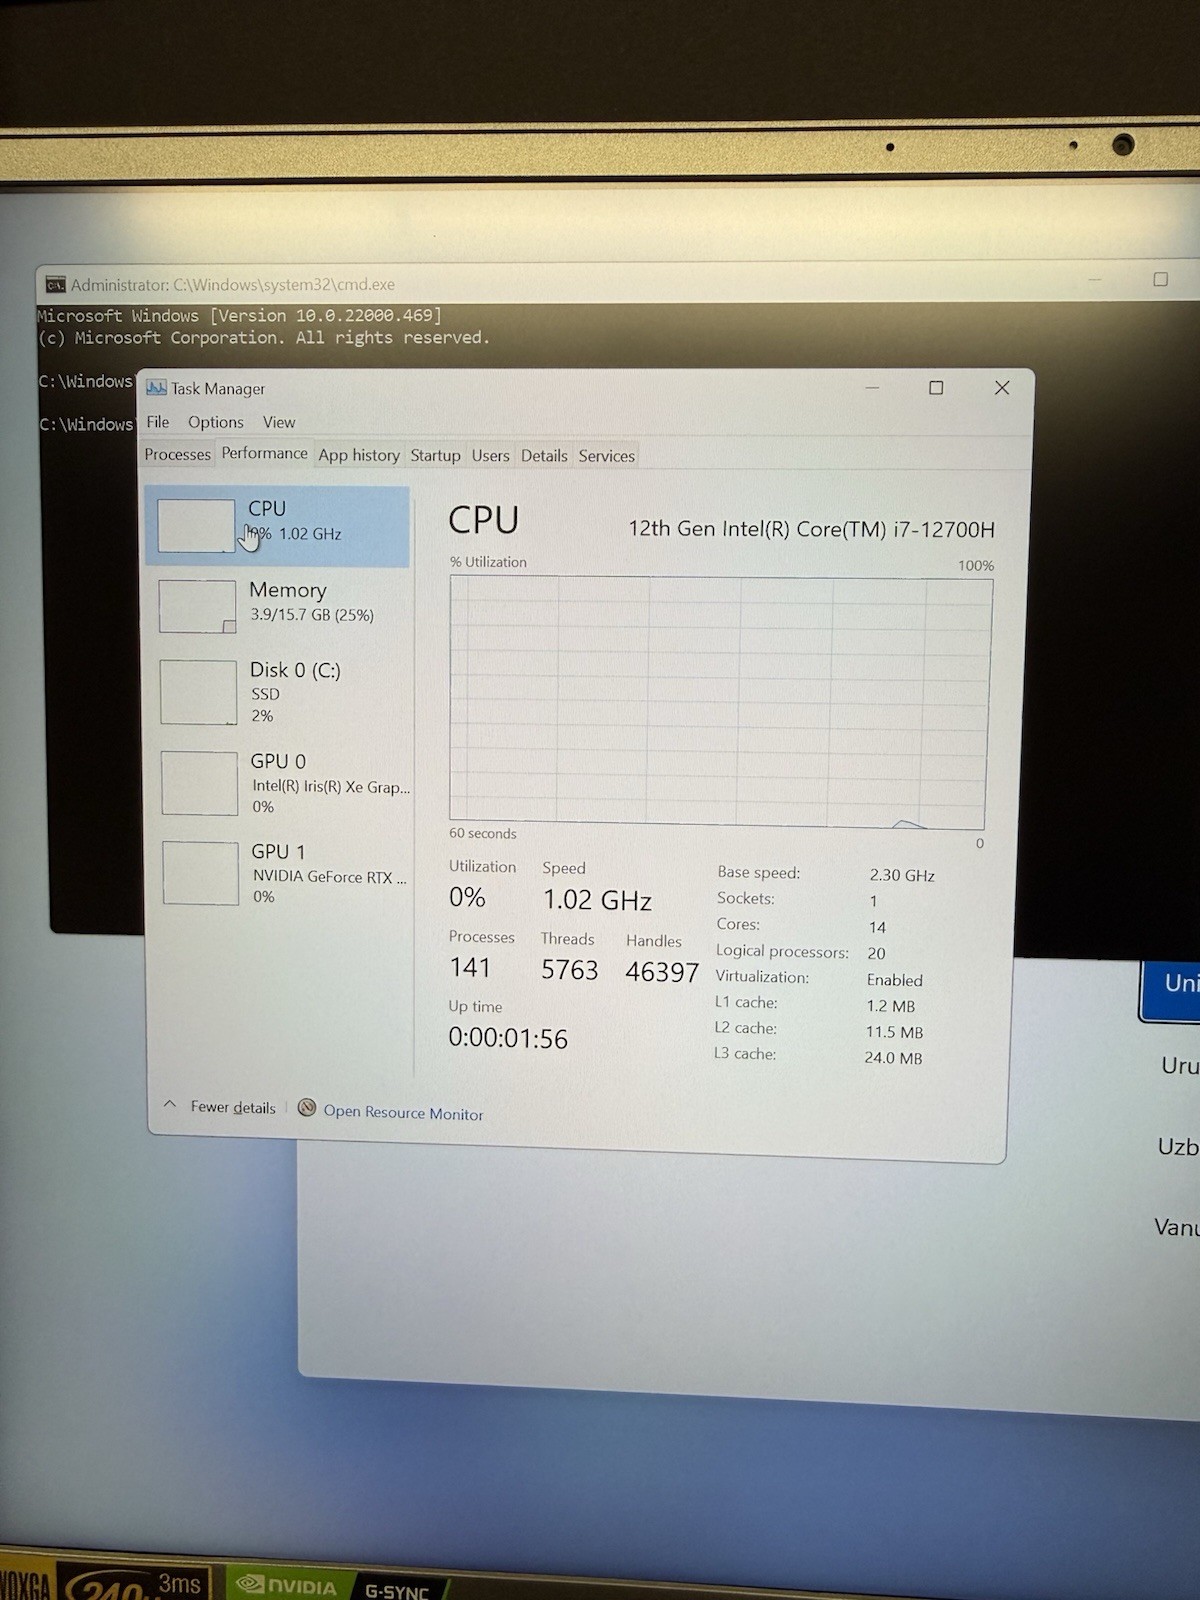Viewport: 1200px width, 1600px height.
Task: Click the Sockets value 1
Action: tap(873, 901)
